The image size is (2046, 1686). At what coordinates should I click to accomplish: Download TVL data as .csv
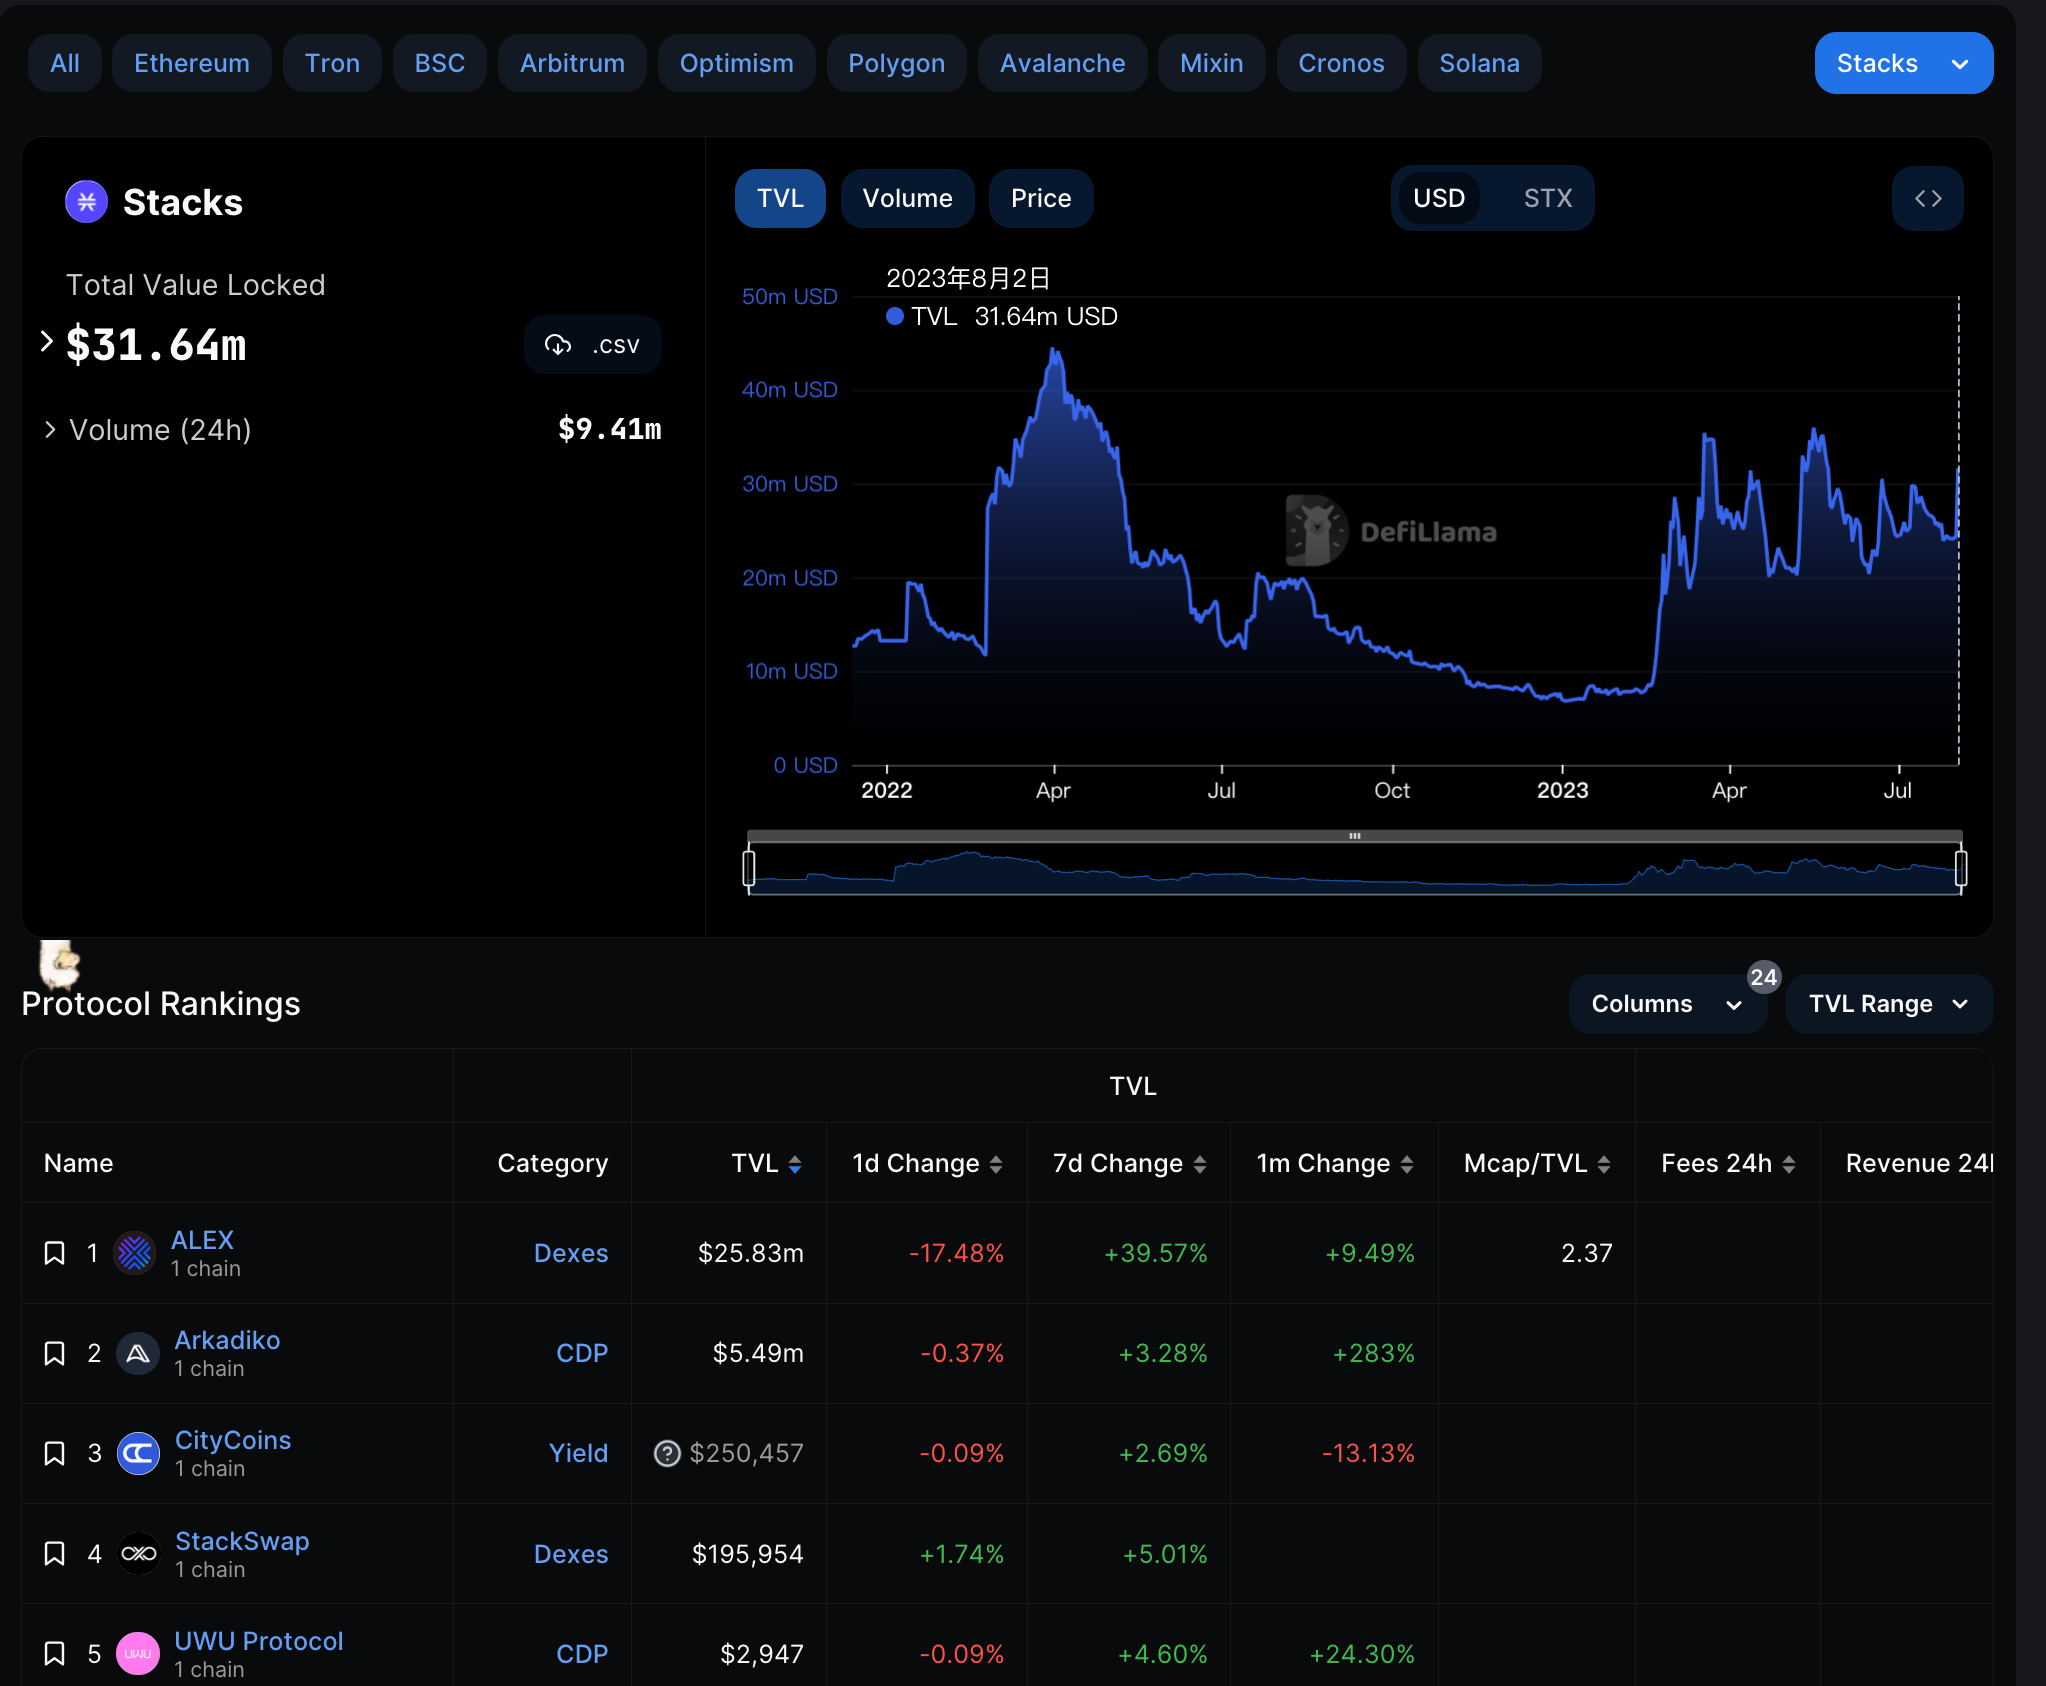point(592,345)
